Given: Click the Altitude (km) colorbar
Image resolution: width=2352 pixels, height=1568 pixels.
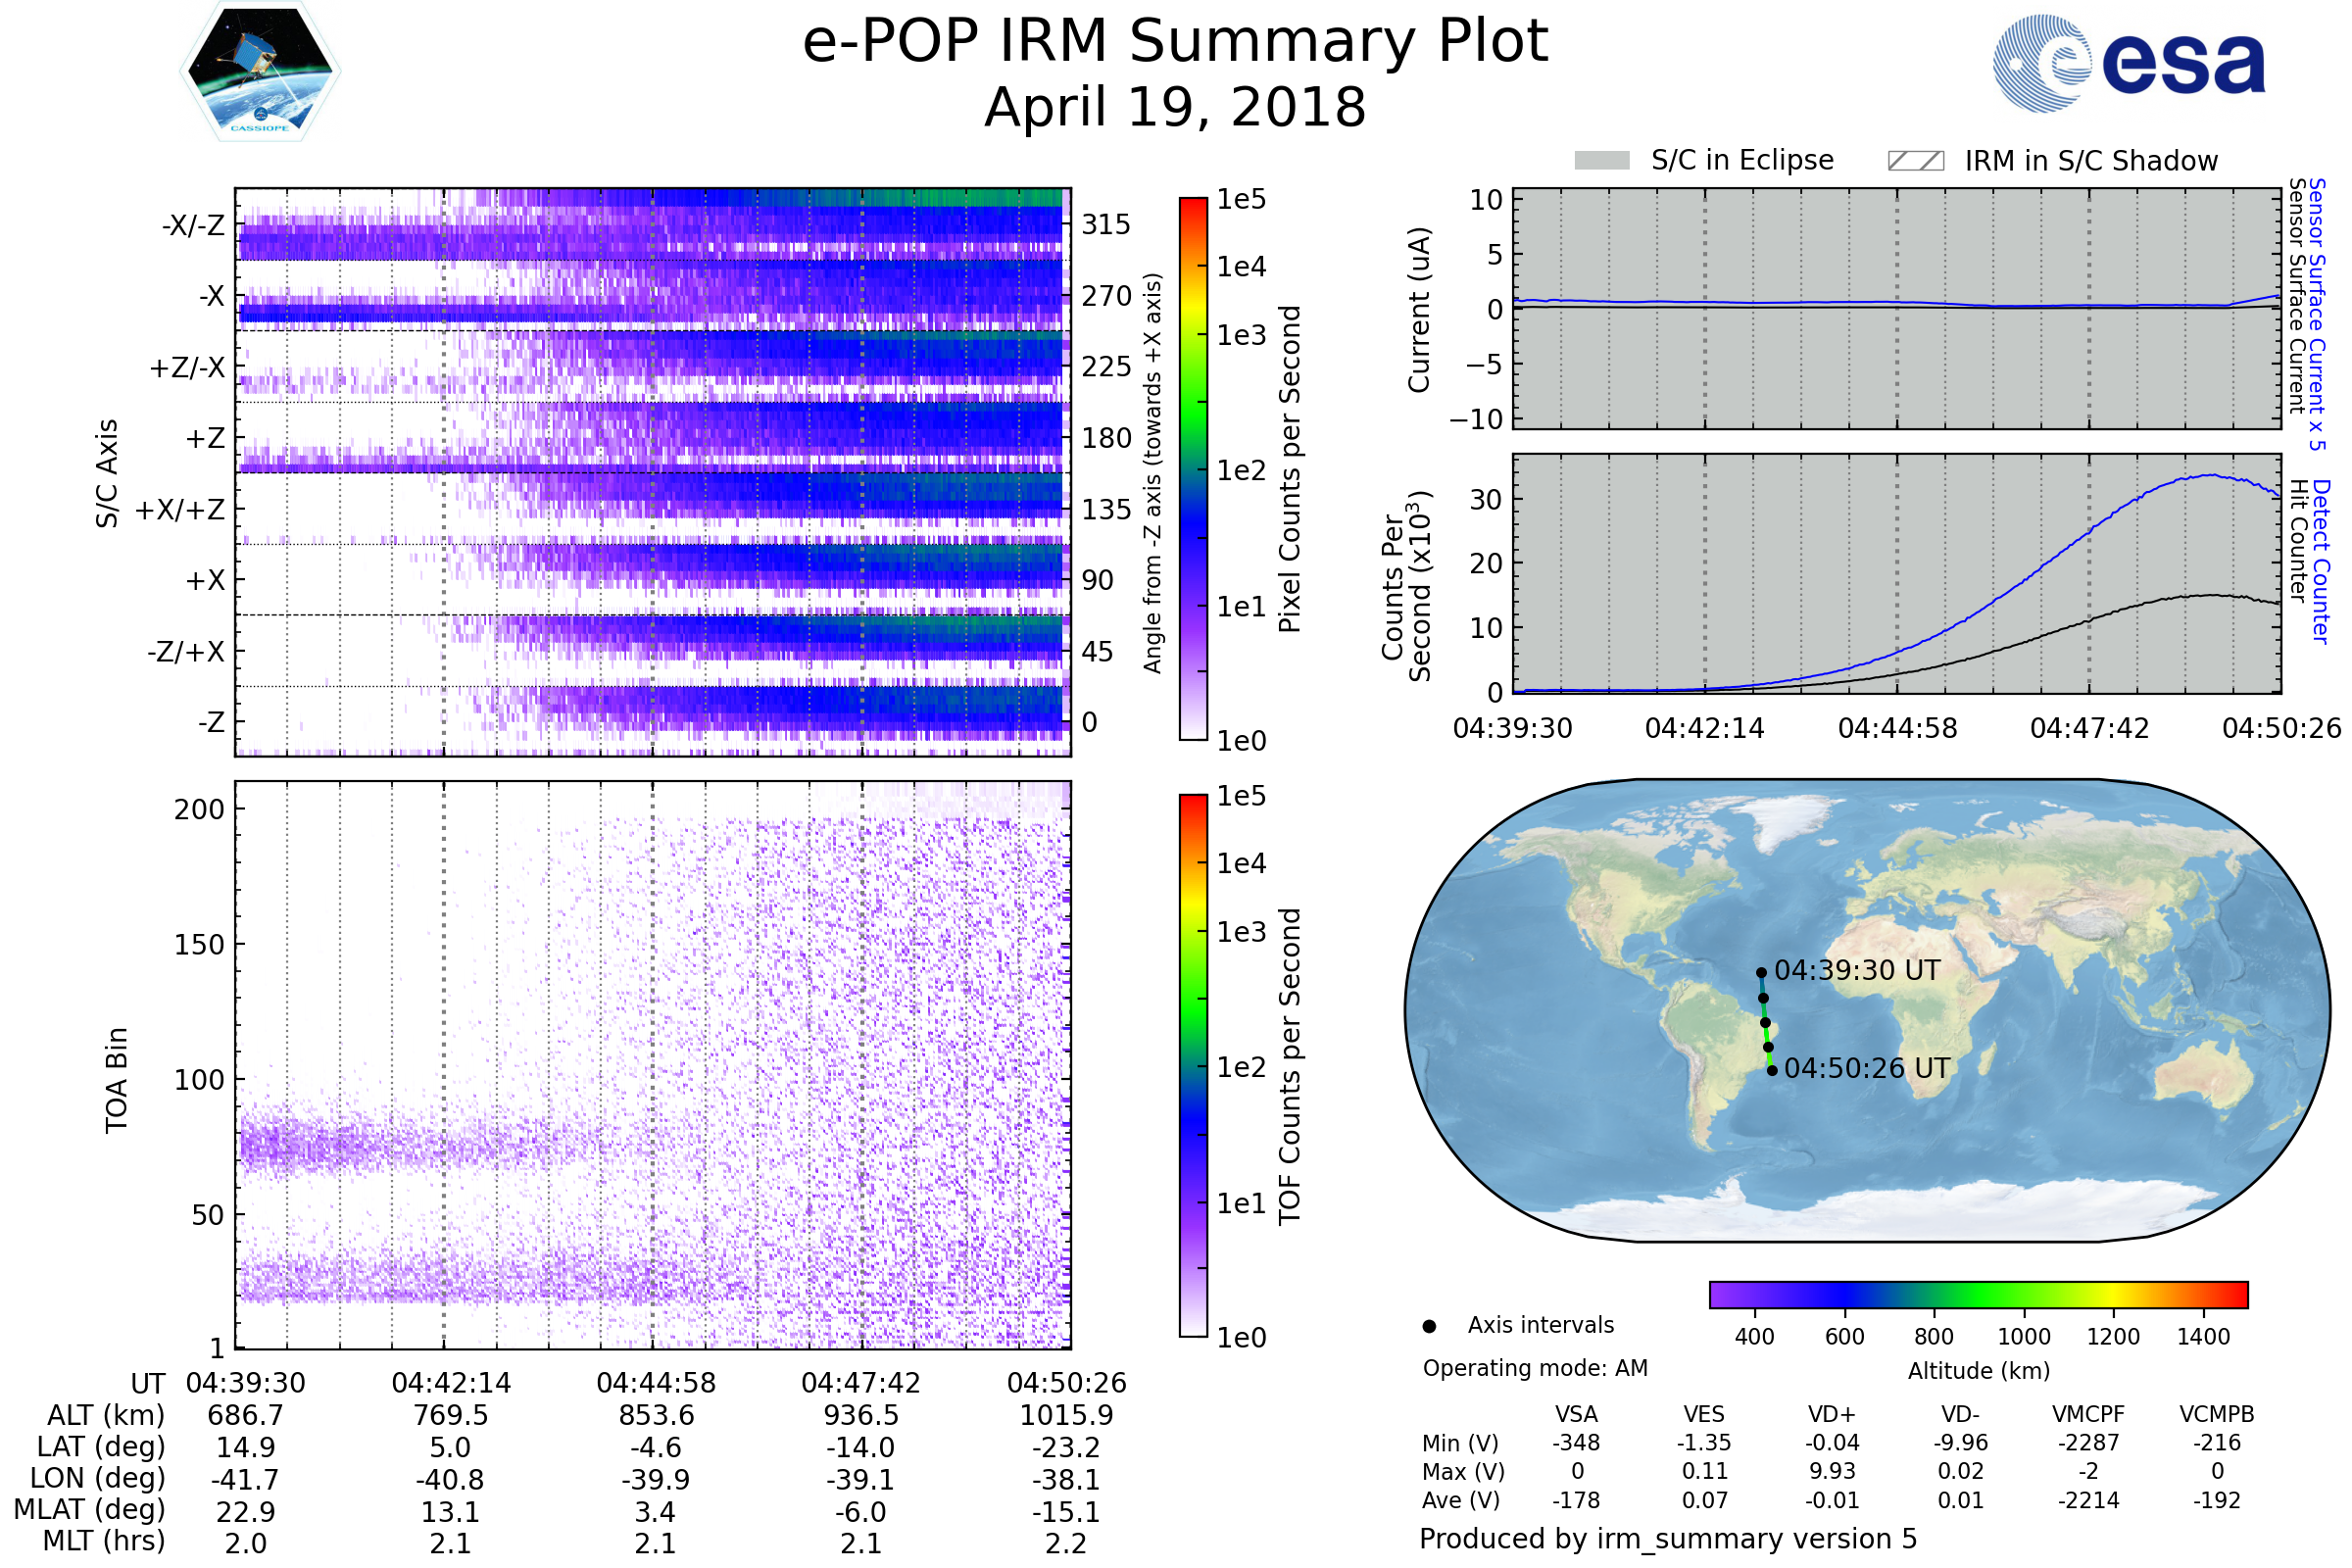Looking at the screenshot, I should pos(1978,1294).
